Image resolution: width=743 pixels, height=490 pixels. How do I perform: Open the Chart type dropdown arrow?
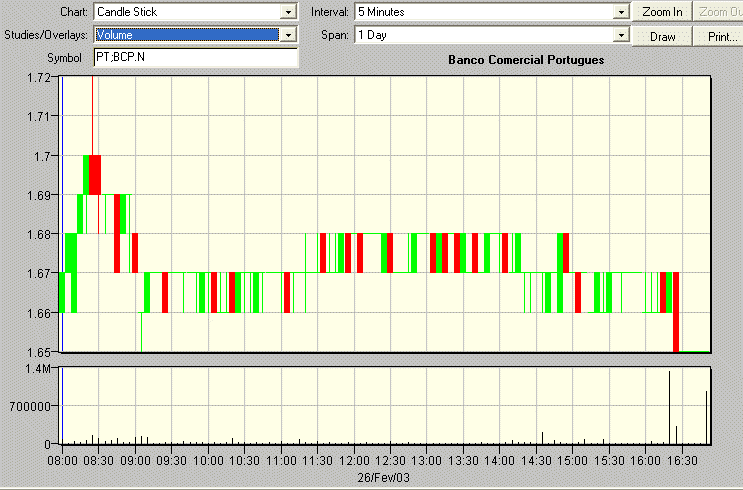pyautogui.click(x=288, y=12)
